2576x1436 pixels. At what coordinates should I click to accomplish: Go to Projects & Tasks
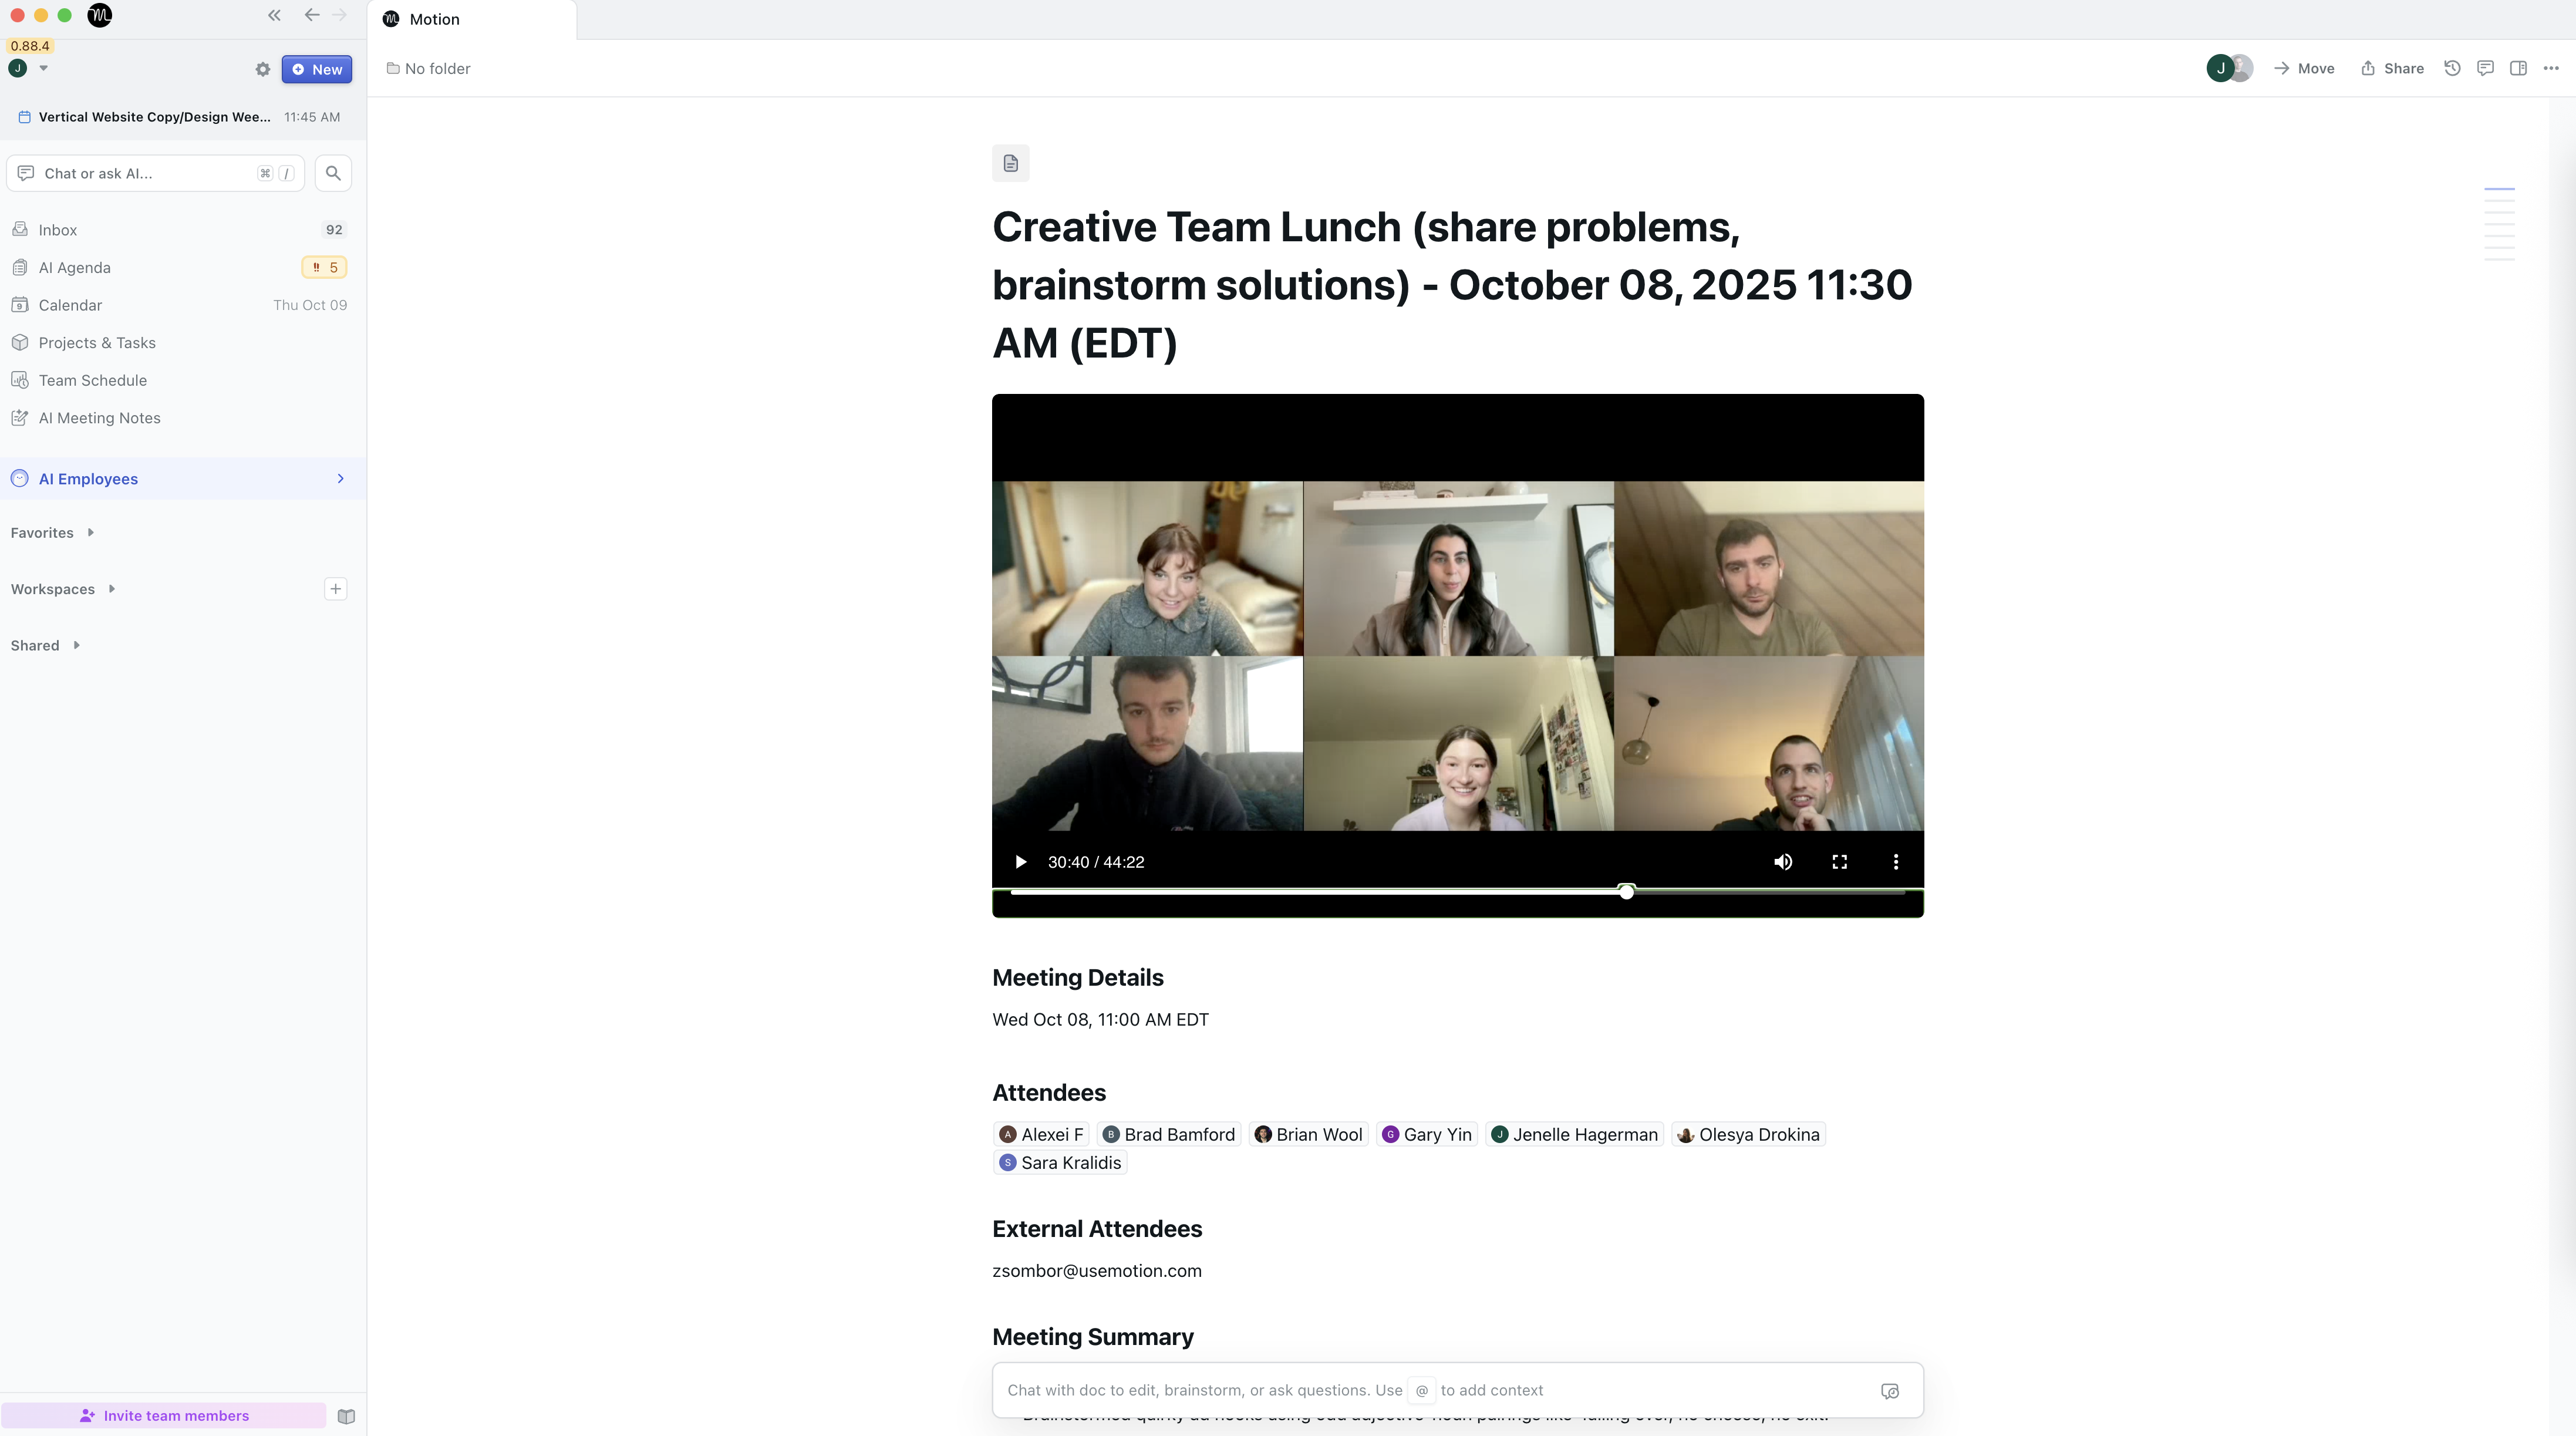click(x=97, y=343)
